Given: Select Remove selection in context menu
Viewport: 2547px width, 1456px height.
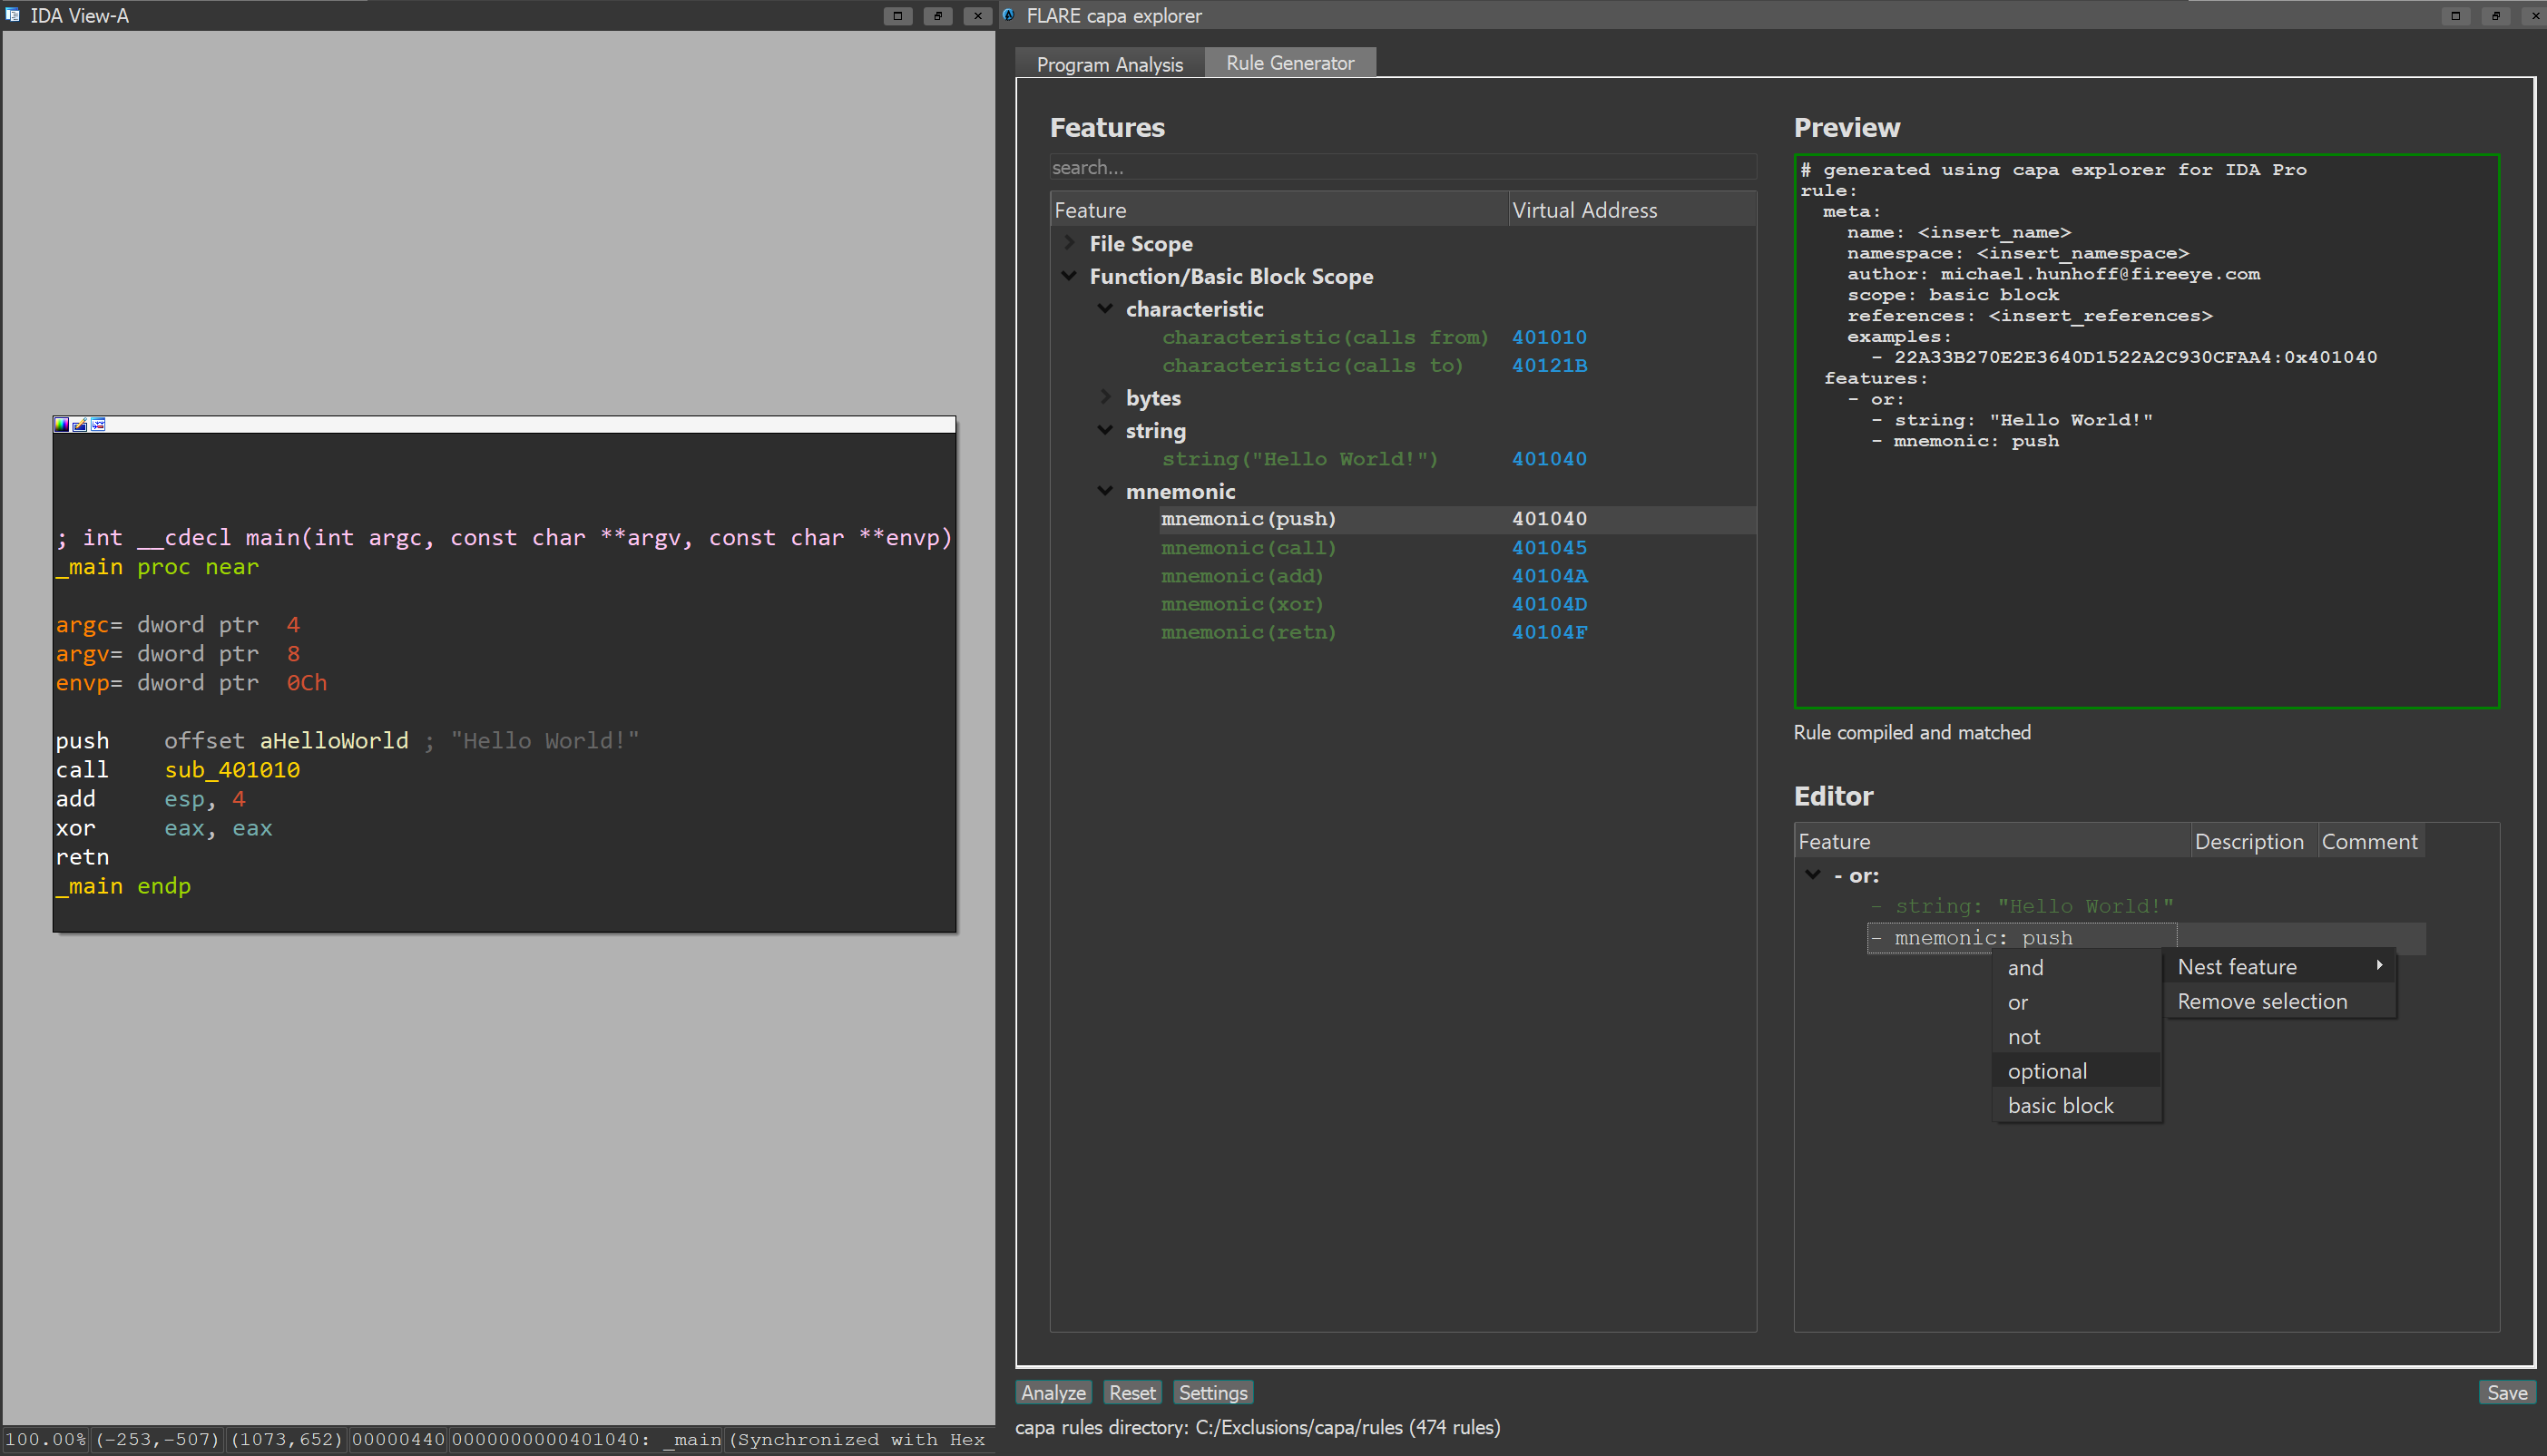Looking at the screenshot, I should pyautogui.click(x=2262, y=1001).
